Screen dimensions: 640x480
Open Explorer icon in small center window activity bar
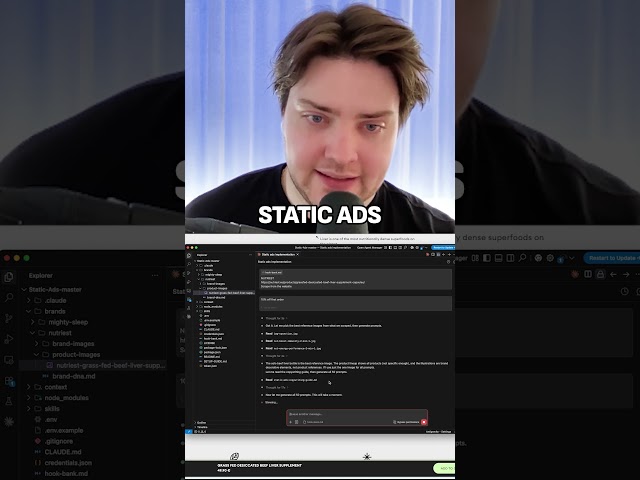pos(189,256)
